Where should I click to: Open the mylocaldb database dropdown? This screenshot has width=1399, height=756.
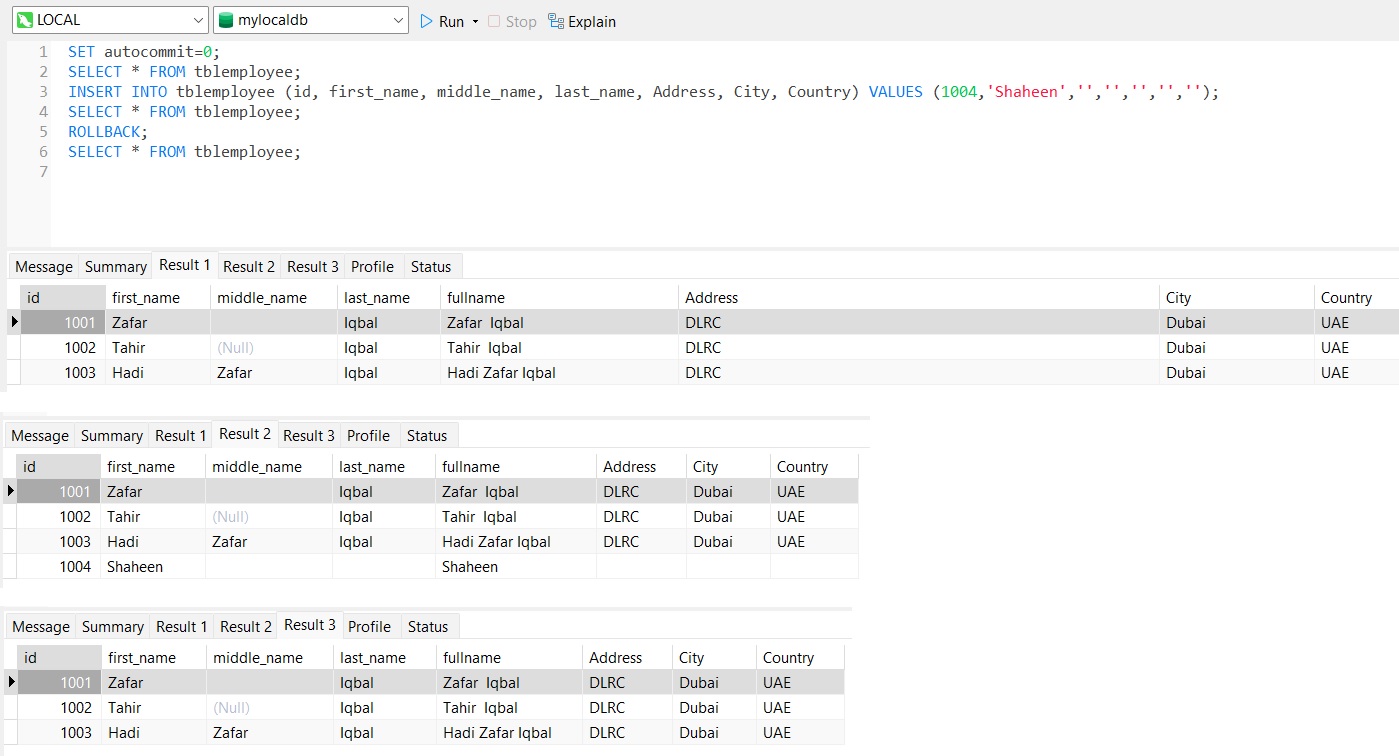pyautogui.click(x=399, y=19)
